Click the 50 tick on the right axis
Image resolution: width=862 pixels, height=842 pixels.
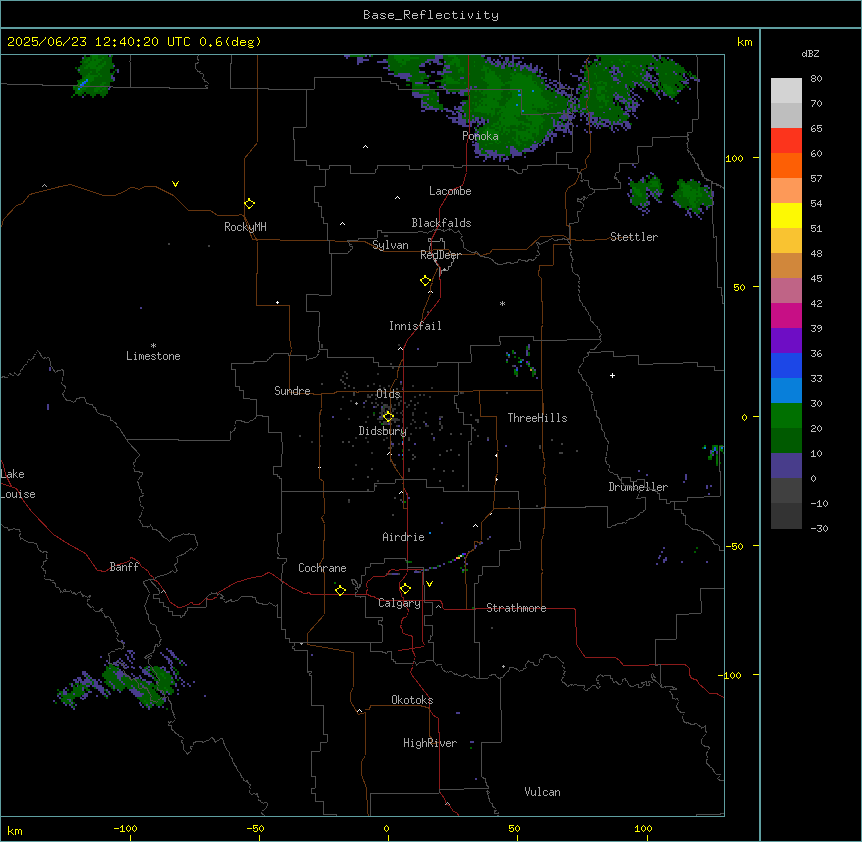tap(739, 287)
